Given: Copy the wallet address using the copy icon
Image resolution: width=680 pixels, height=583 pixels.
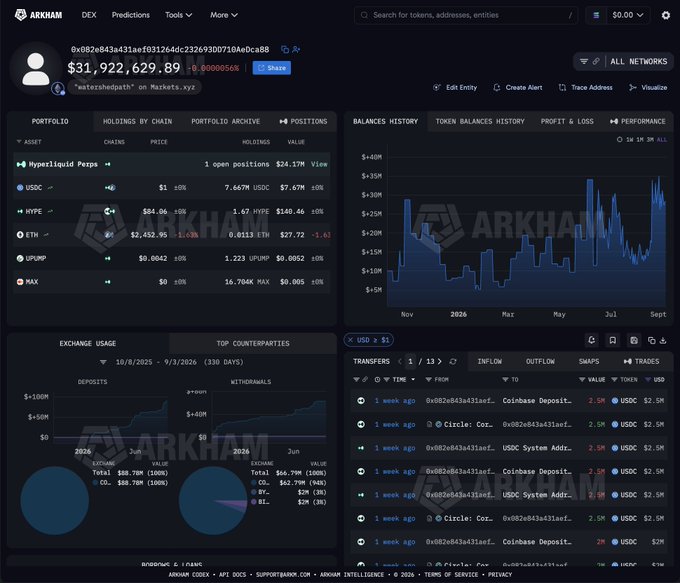Looking at the screenshot, I should tap(285, 49).
